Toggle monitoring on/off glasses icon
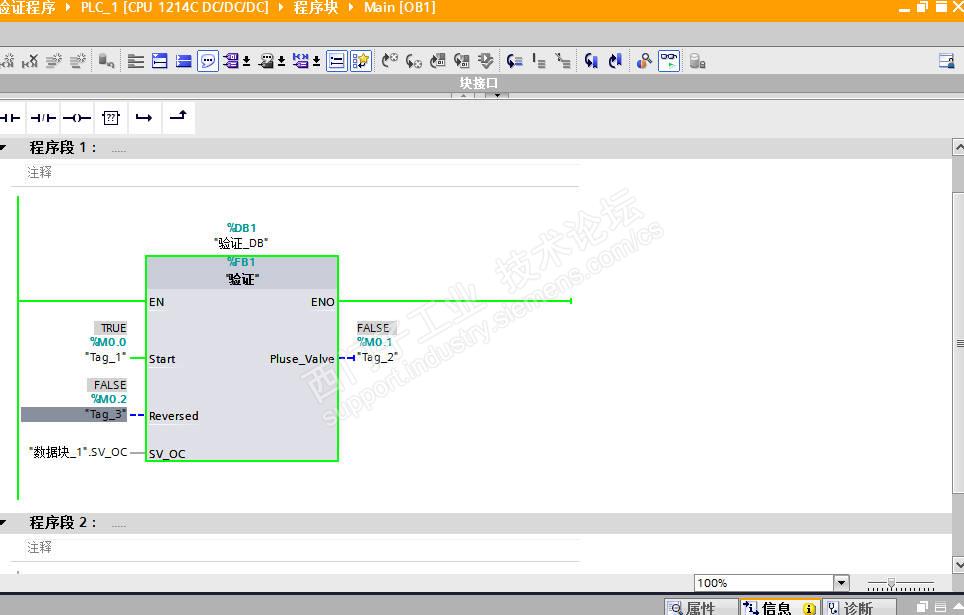The image size is (964, 615). tap(669, 61)
